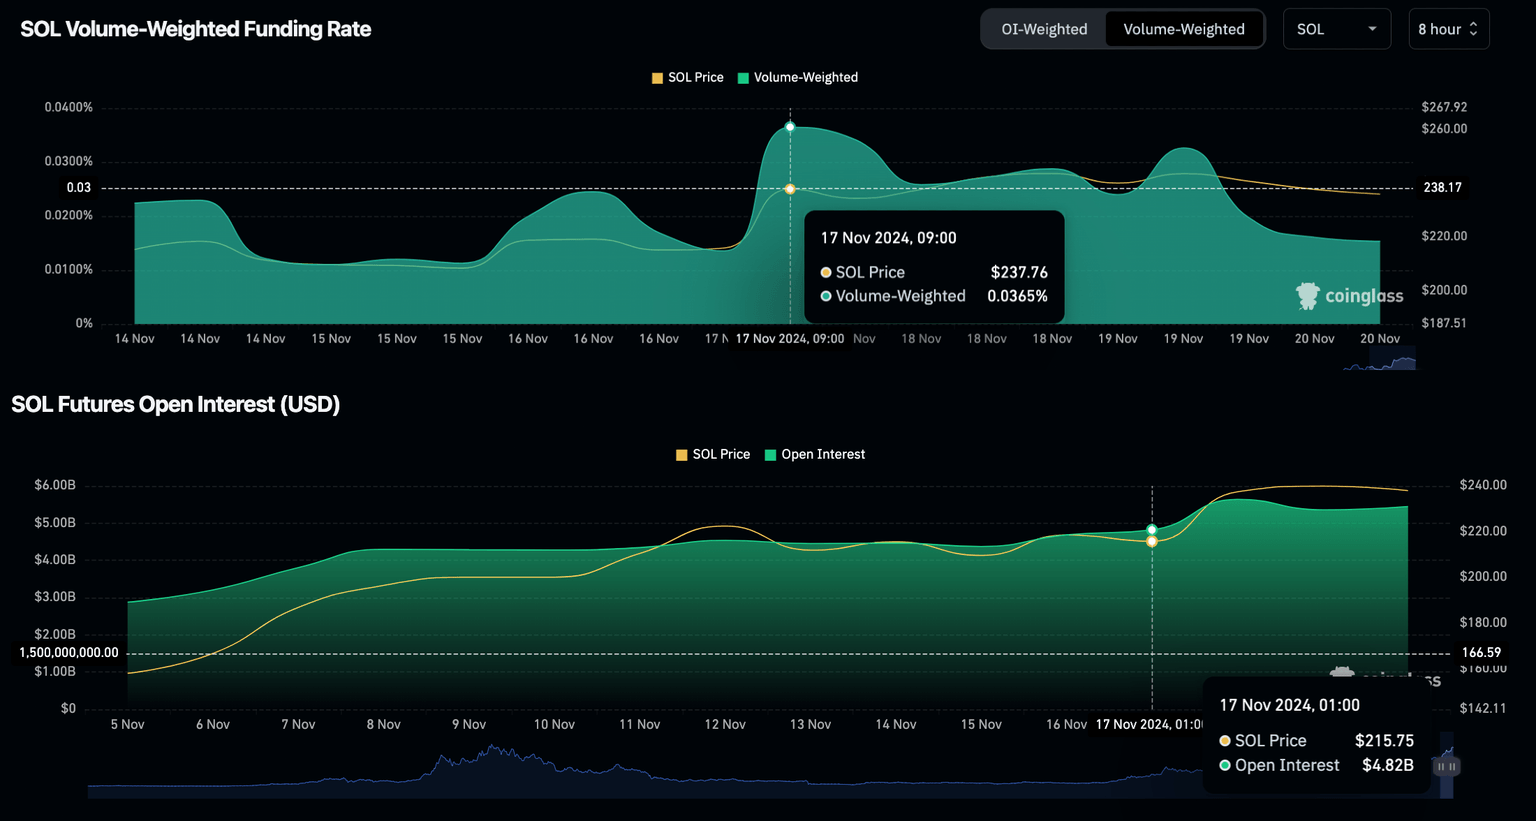Click the 8 hour up/down arrows
The width and height of the screenshot is (1536, 821).
(1473, 29)
